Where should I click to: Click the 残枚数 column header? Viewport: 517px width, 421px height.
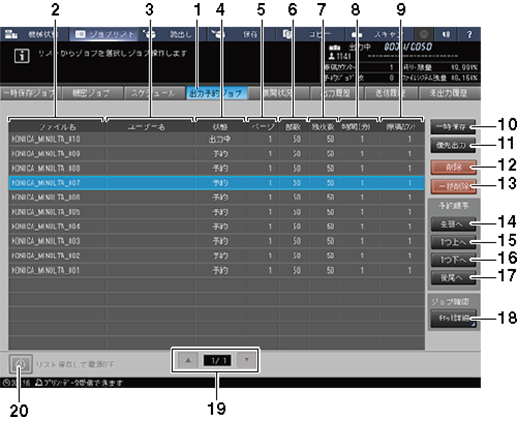click(323, 127)
